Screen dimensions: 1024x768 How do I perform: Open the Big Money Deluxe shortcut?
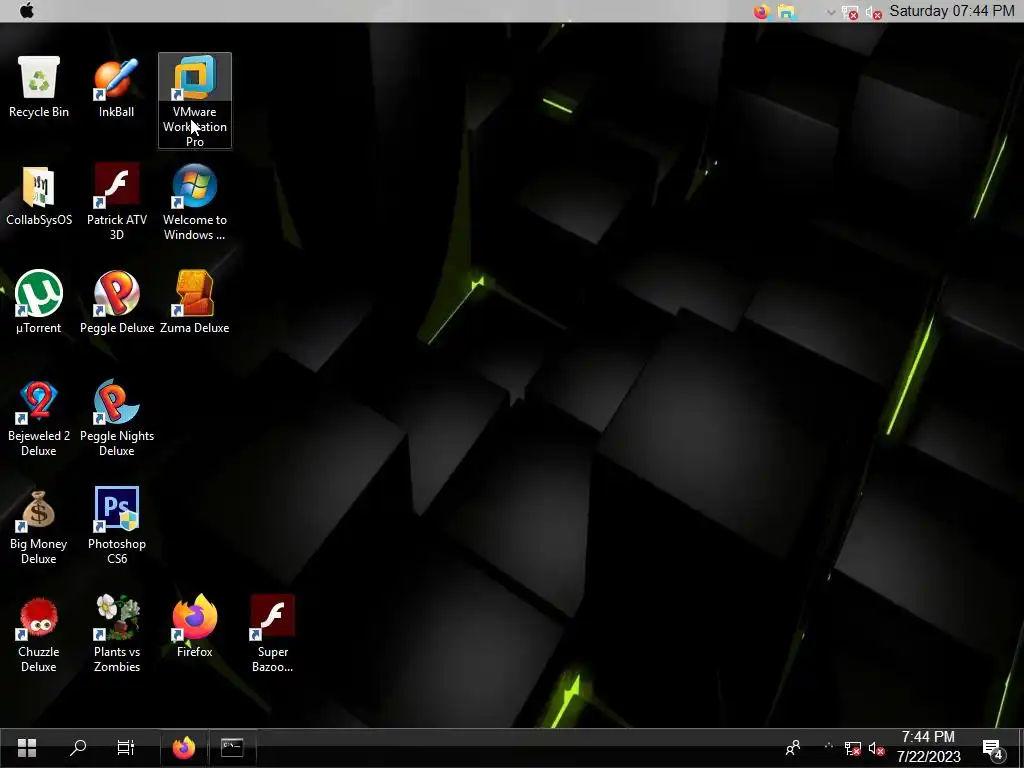point(39,526)
